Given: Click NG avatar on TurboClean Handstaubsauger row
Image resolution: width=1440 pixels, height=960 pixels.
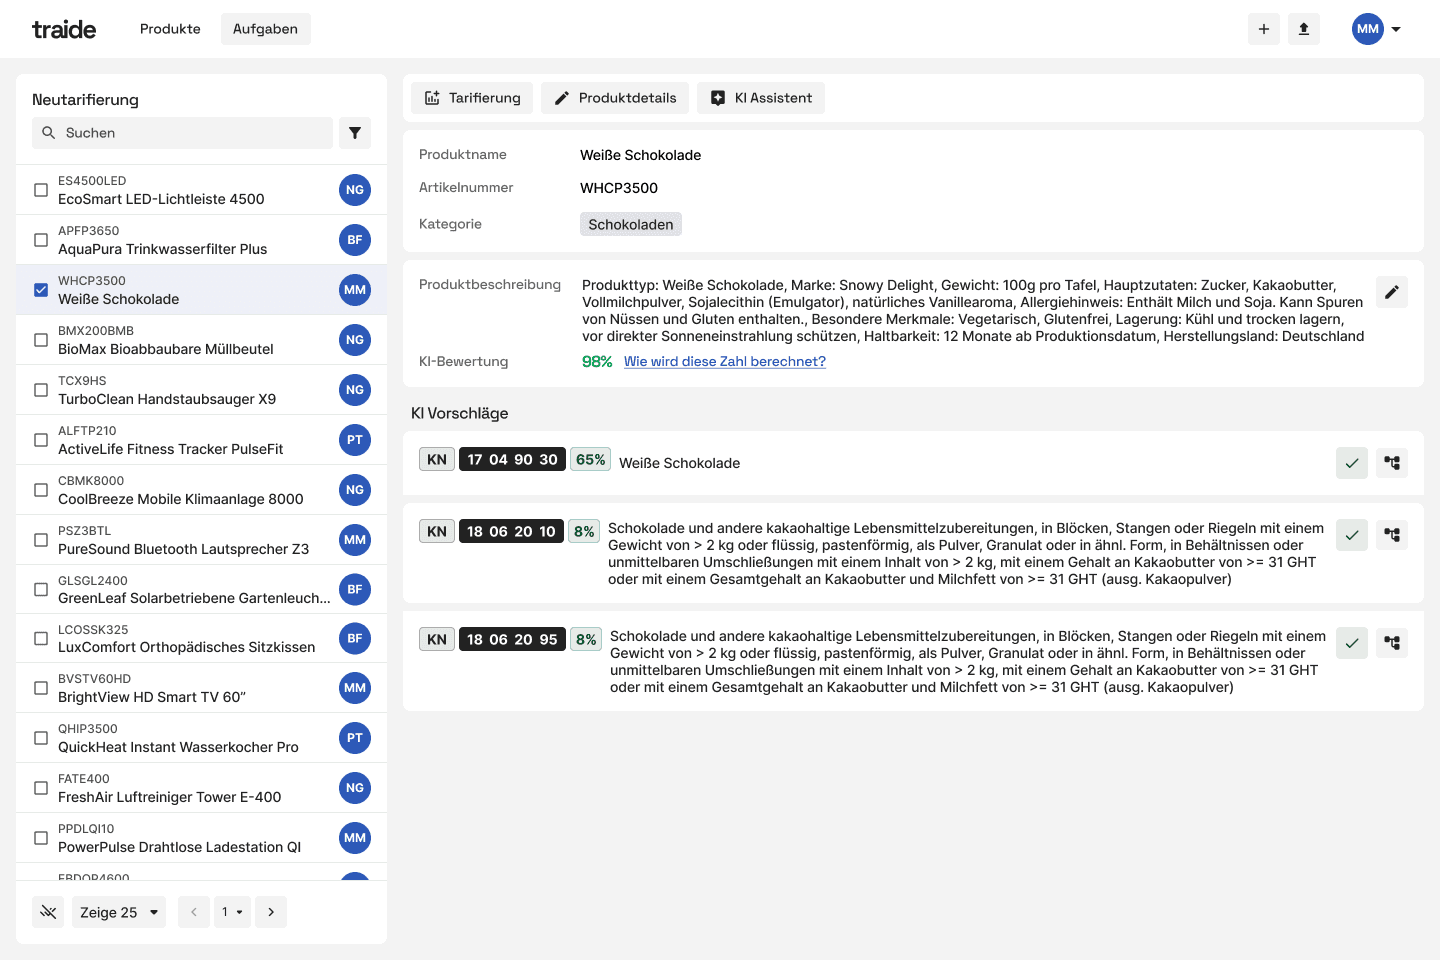Looking at the screenshot, I should click(x=355, y=390).
